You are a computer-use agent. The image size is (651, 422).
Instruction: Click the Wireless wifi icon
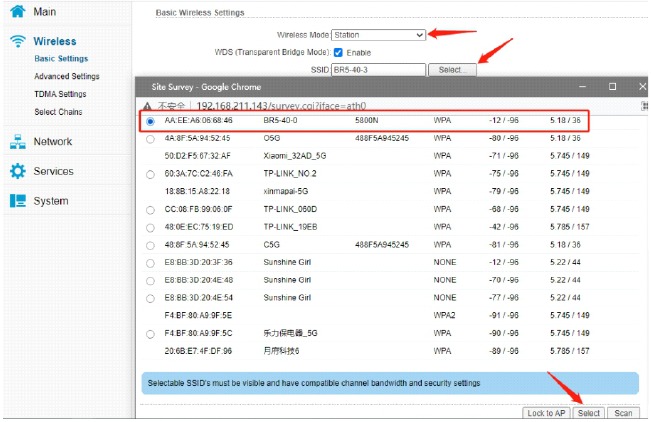pos(18,41)
